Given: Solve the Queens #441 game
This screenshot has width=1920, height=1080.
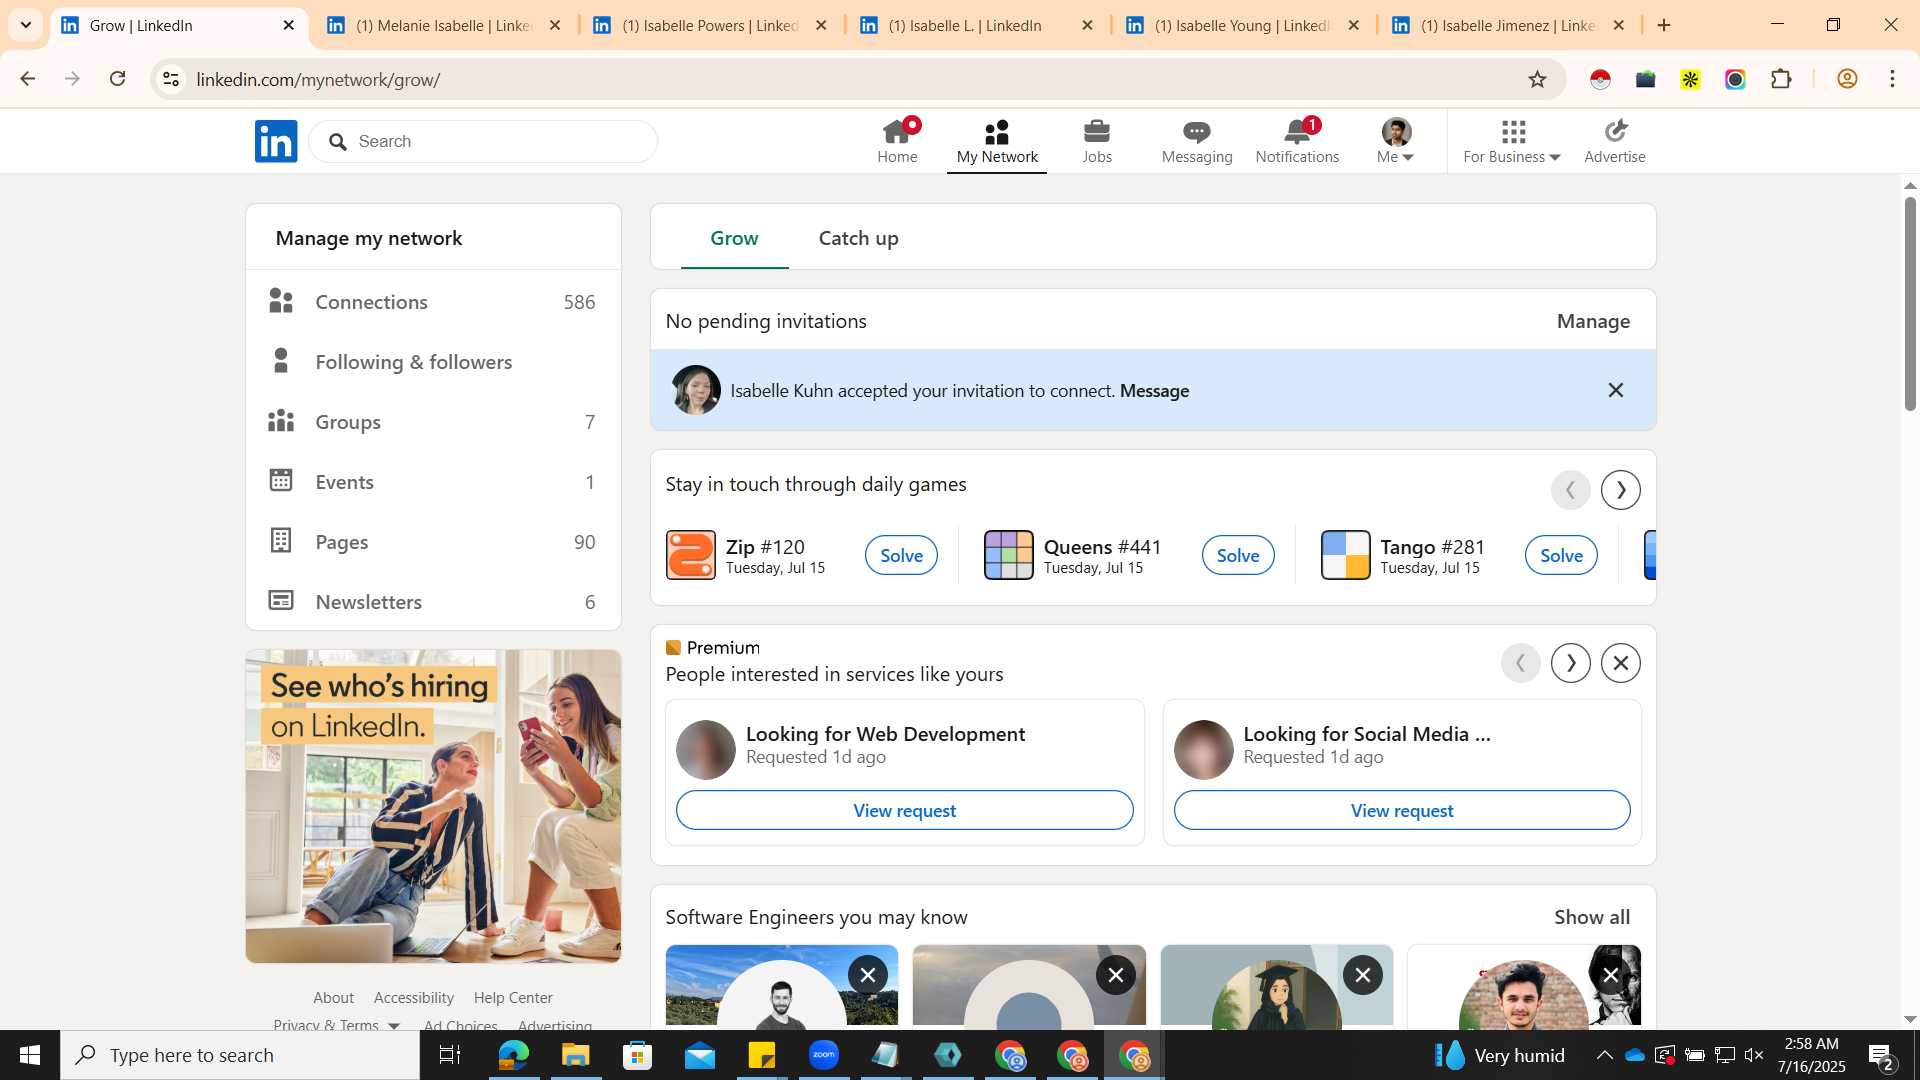Looking at the screenshot, I should [x=1238, y=555].
